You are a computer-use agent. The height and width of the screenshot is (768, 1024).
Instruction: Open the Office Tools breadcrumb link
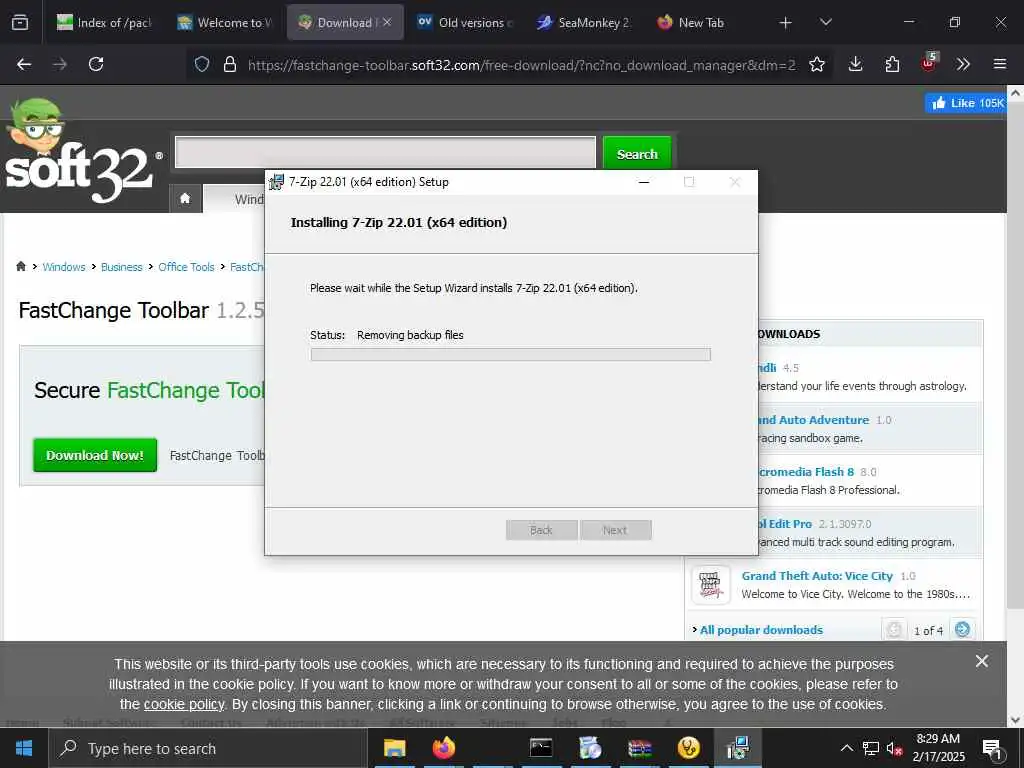click(x=186, y=267)
